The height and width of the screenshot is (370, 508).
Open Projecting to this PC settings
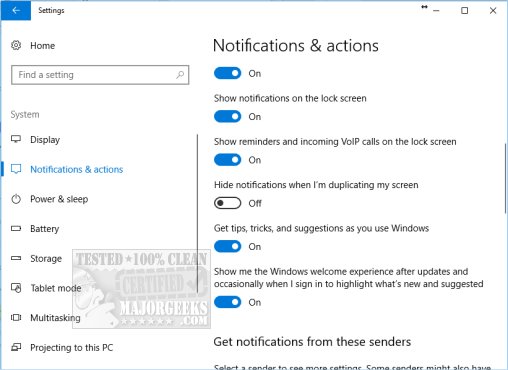coord(72,347)
